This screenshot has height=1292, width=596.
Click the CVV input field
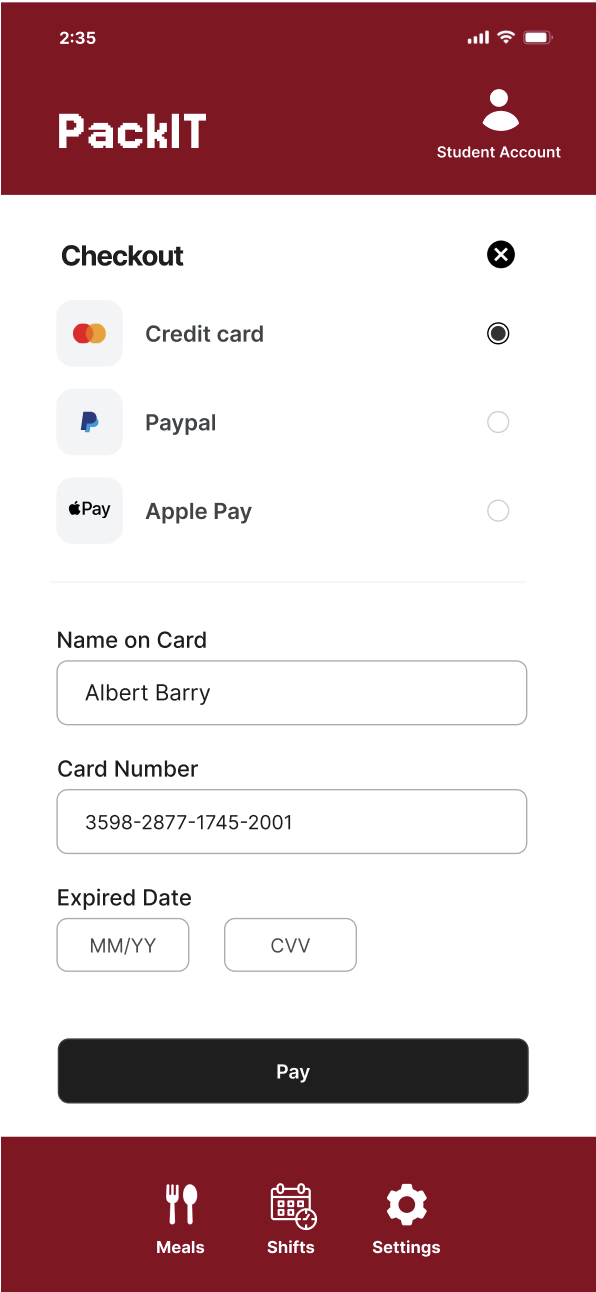pyautogui.click(x=290, y=944)
